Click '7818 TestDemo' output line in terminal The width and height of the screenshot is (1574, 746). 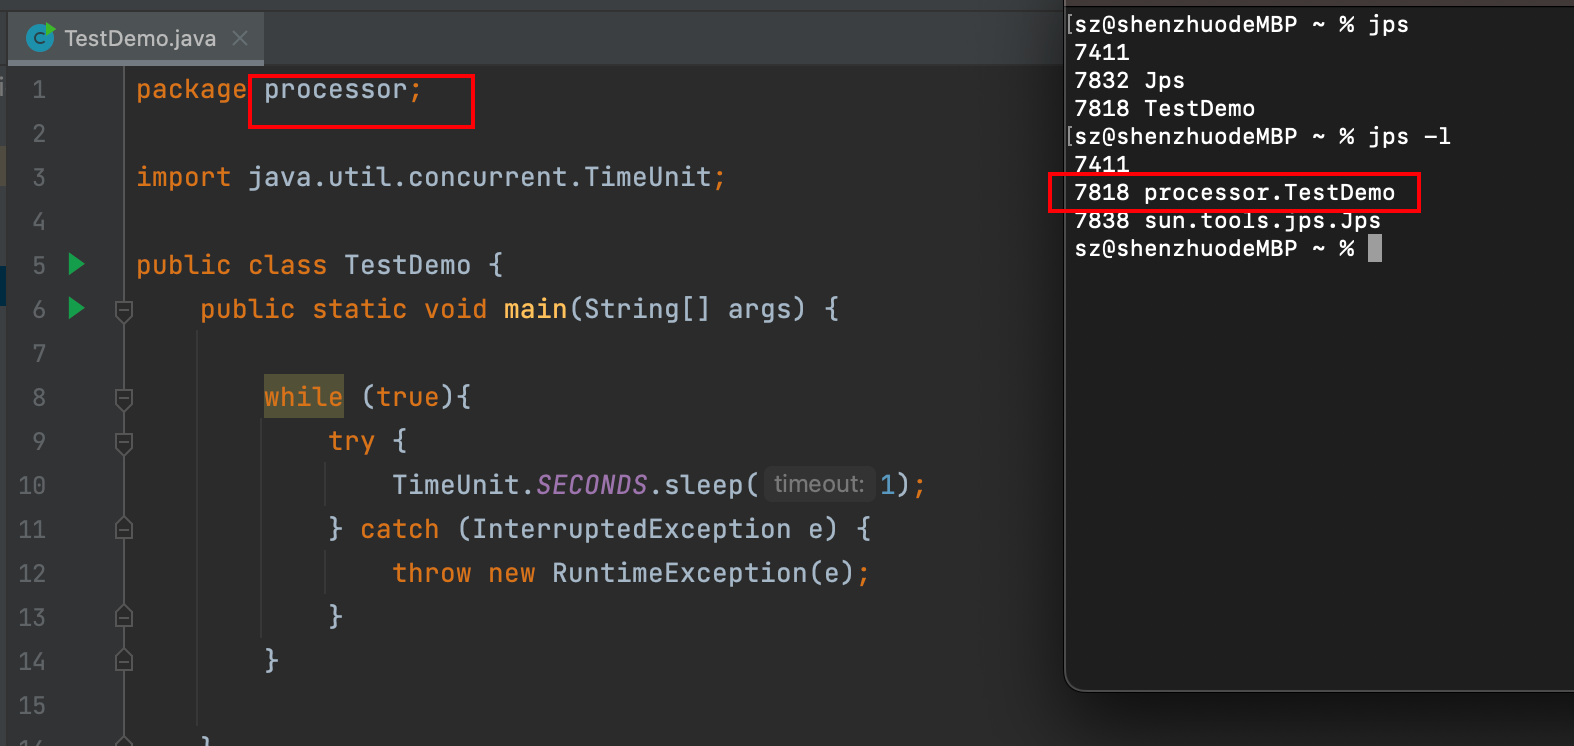click(1164, 108)
